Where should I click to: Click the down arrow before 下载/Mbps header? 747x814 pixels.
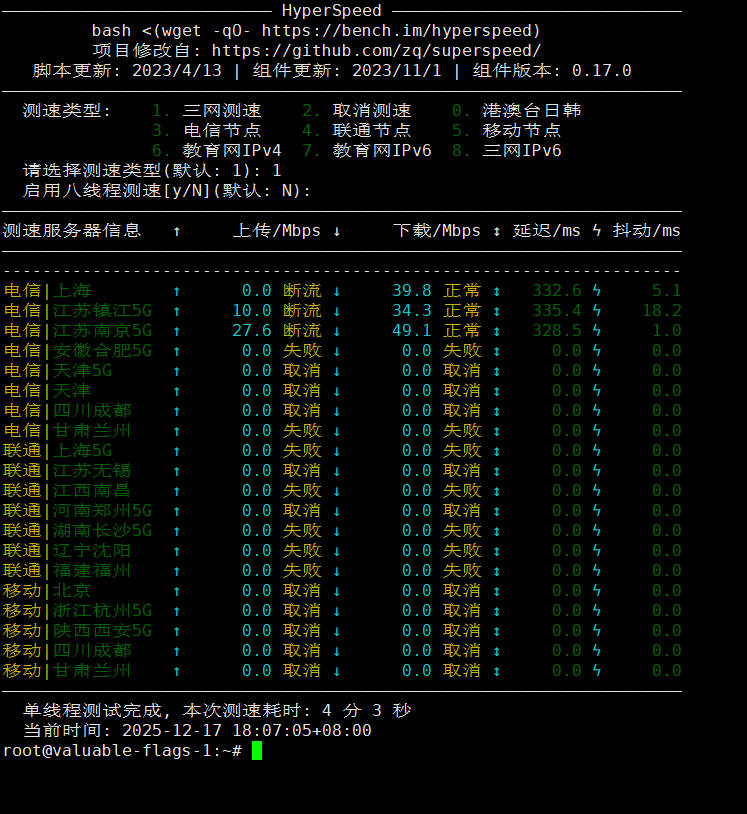tap(337, 231)
